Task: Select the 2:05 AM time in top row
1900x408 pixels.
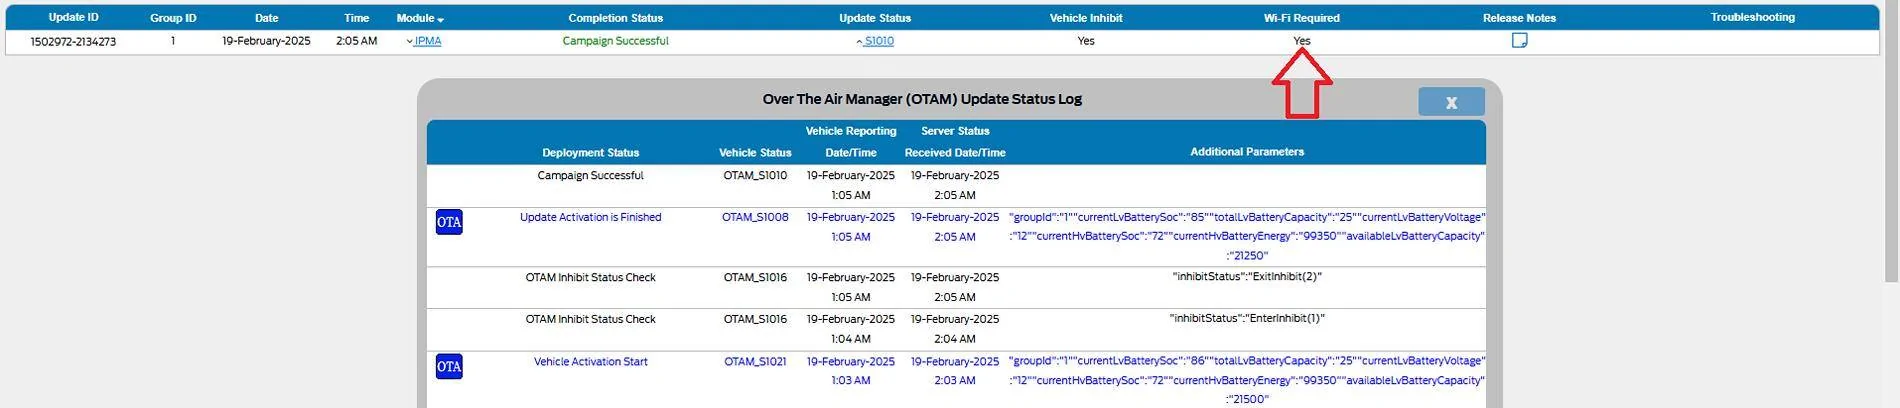Action: [356, 42]
